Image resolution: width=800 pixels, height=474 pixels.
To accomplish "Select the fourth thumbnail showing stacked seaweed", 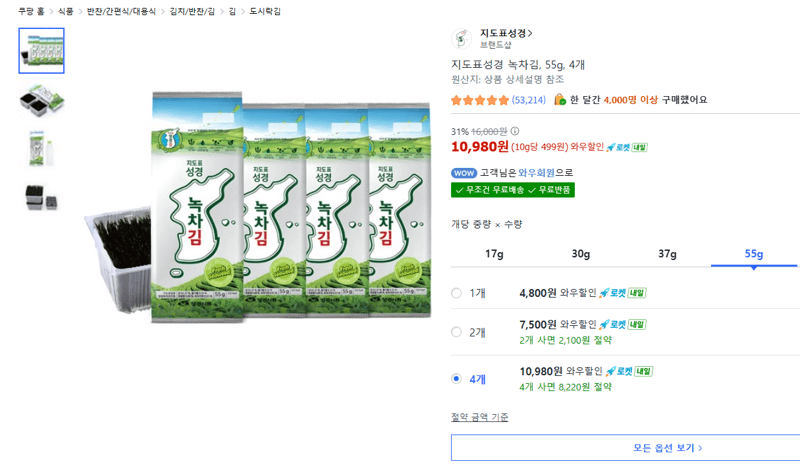I will 41,197.
